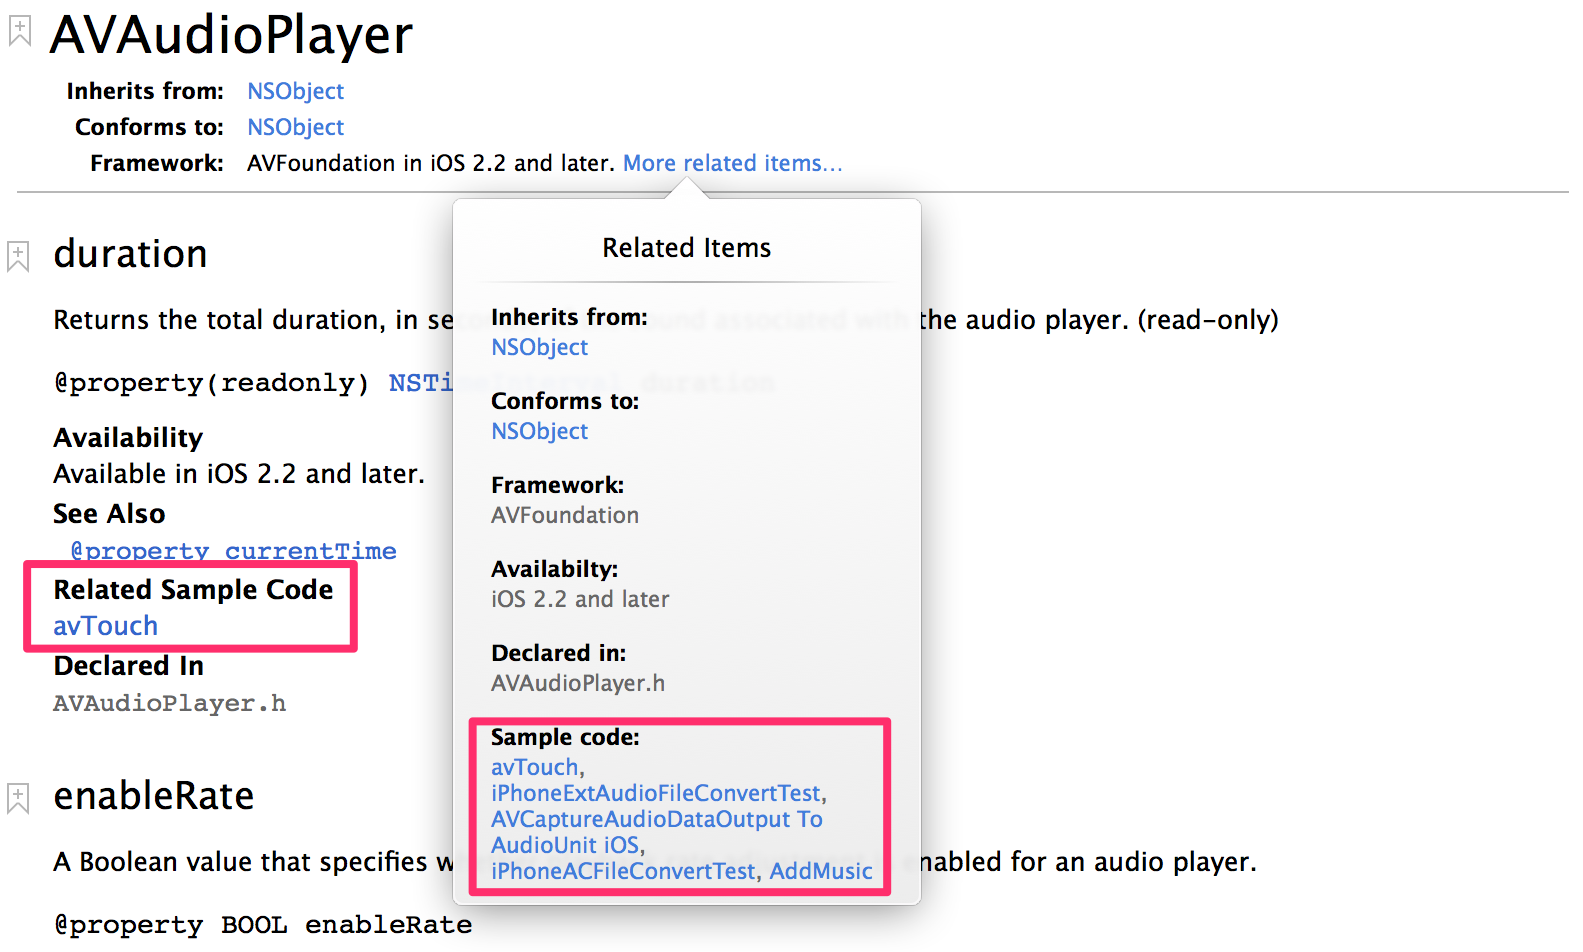Open AddMusic sample code link
This screenshot has height=952, width=1583.
(821, 871)
